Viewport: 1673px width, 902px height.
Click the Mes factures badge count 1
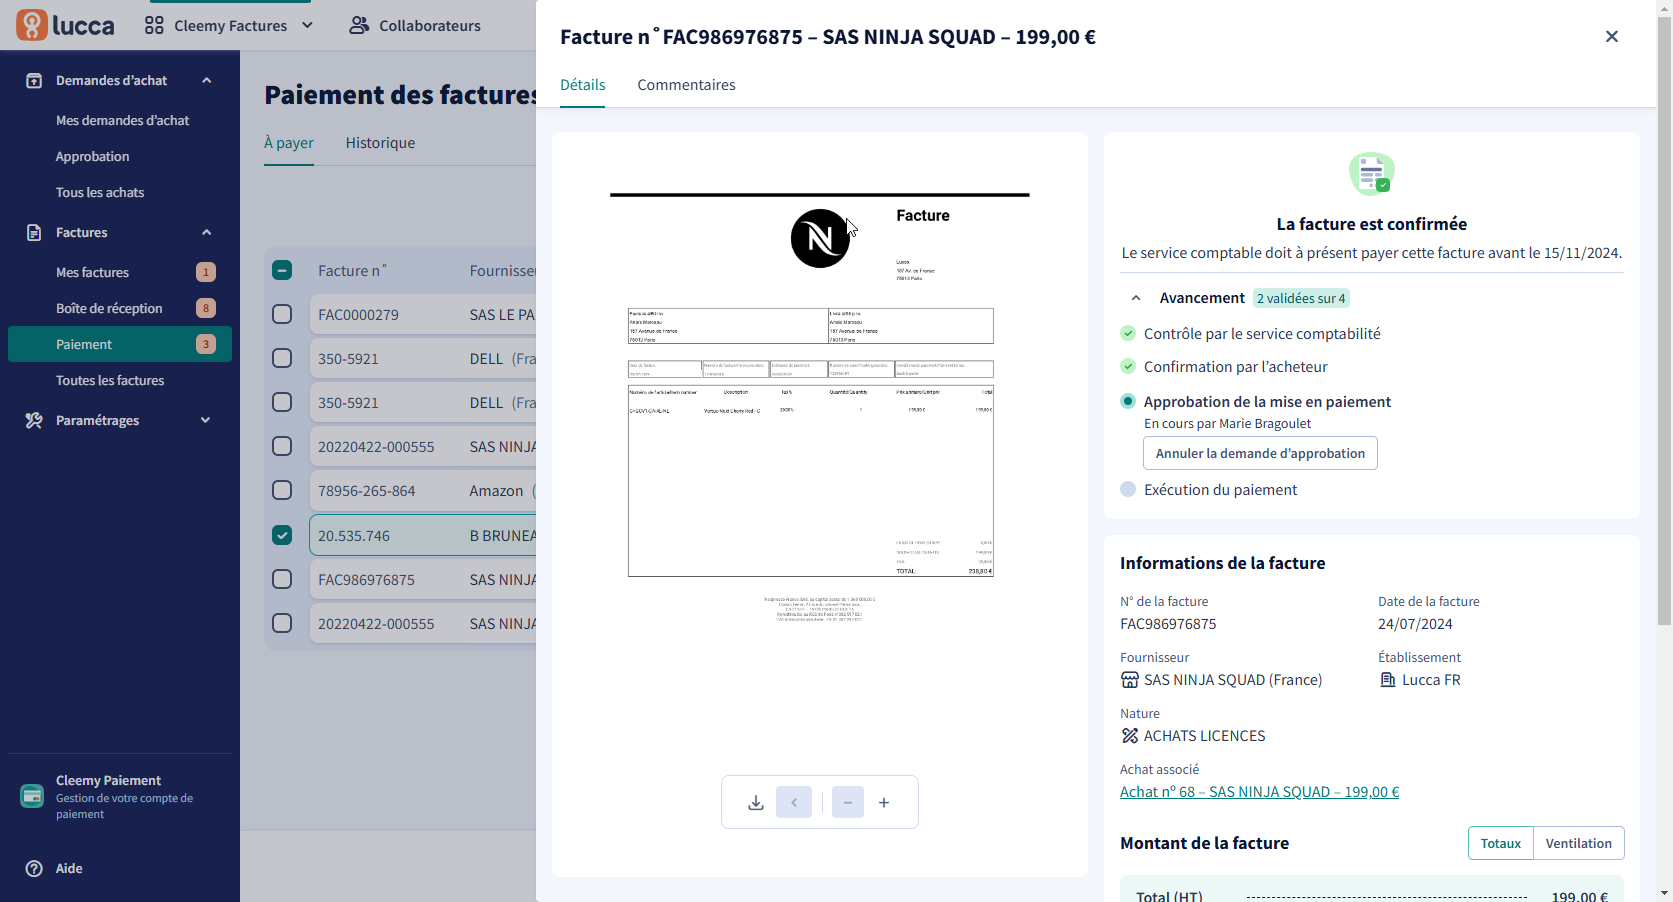(x=206, y=272)
